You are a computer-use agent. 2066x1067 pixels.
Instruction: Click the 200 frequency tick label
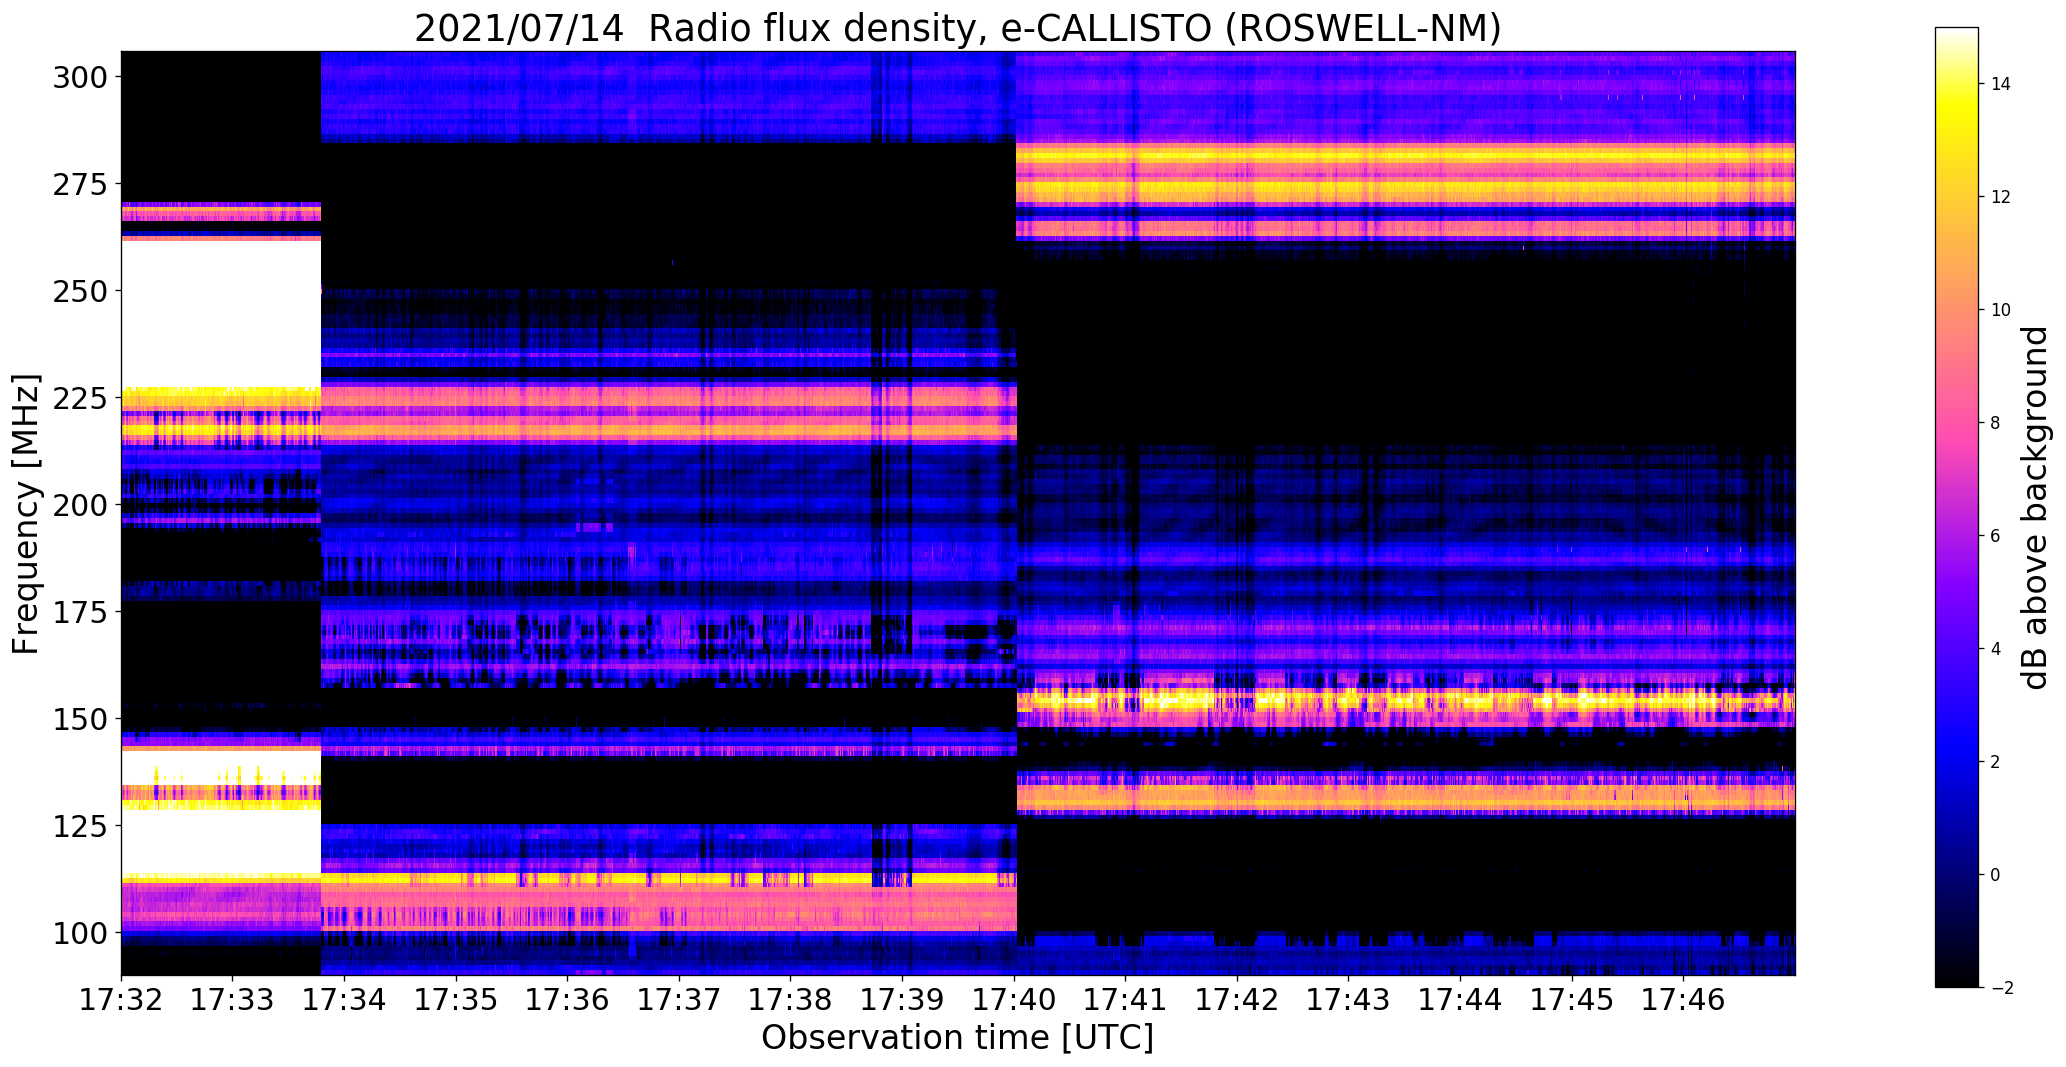pyautogui.click(x=80, y=505)
